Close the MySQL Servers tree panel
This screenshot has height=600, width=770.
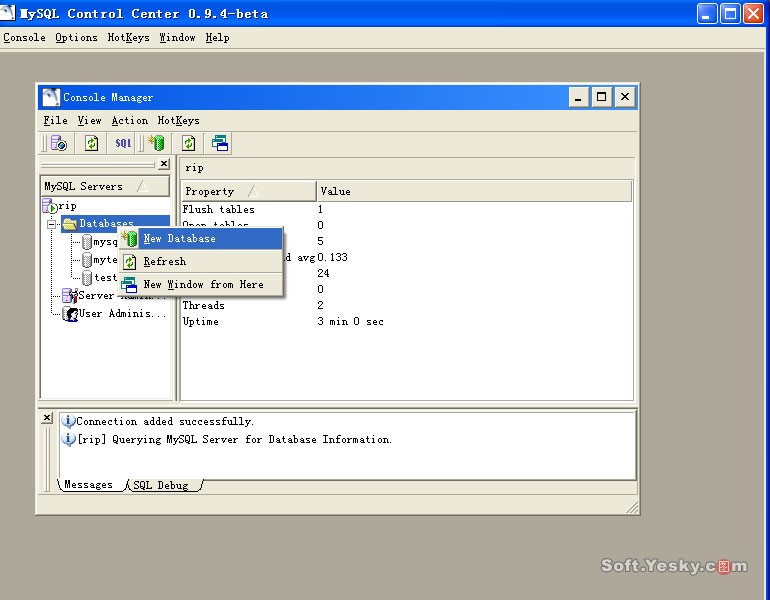(165, 164)
